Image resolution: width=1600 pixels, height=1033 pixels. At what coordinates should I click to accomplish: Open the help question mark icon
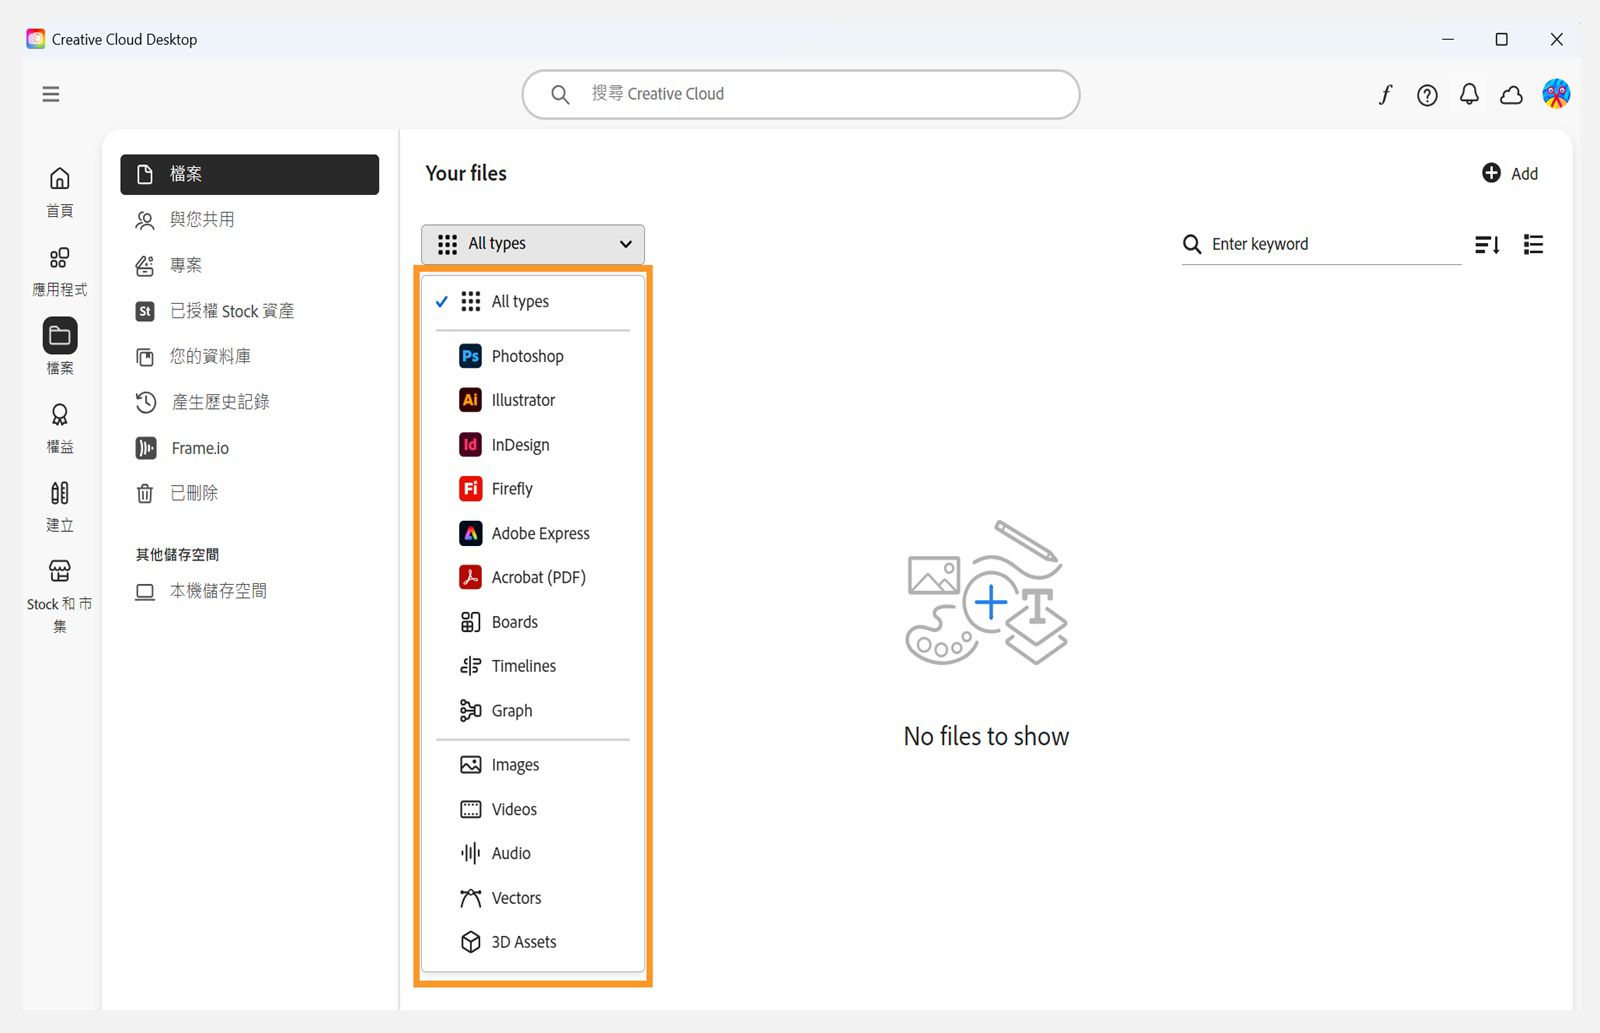coord(1427,95)
